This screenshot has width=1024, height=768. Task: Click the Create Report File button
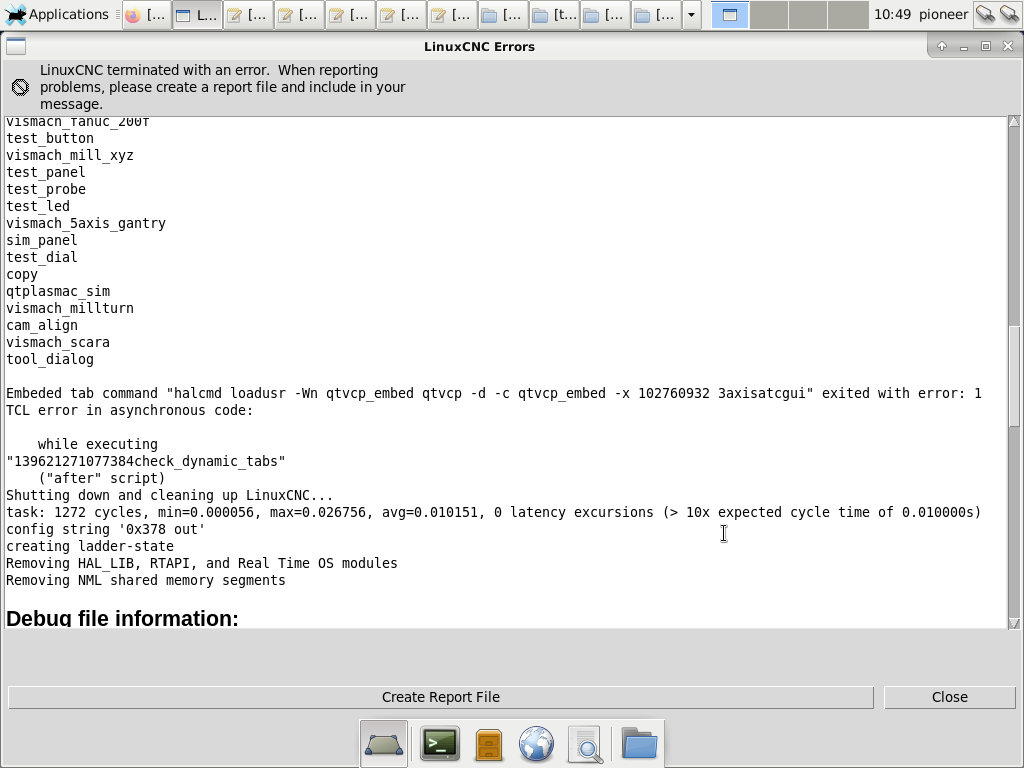(x=440, y=697)
